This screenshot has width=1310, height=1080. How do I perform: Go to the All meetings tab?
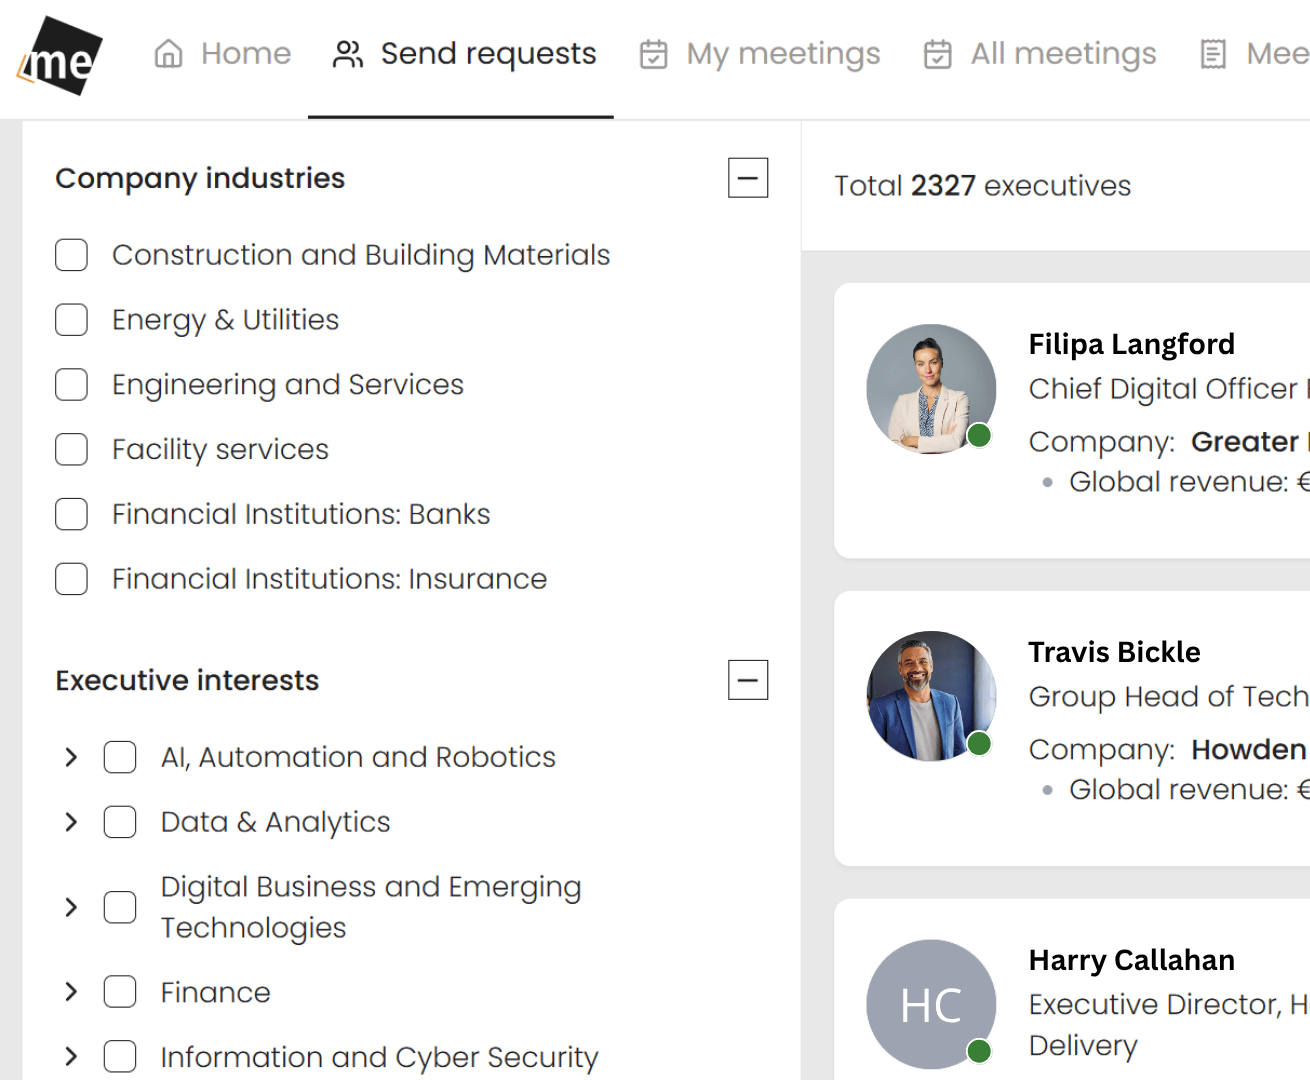[1062, 54]
